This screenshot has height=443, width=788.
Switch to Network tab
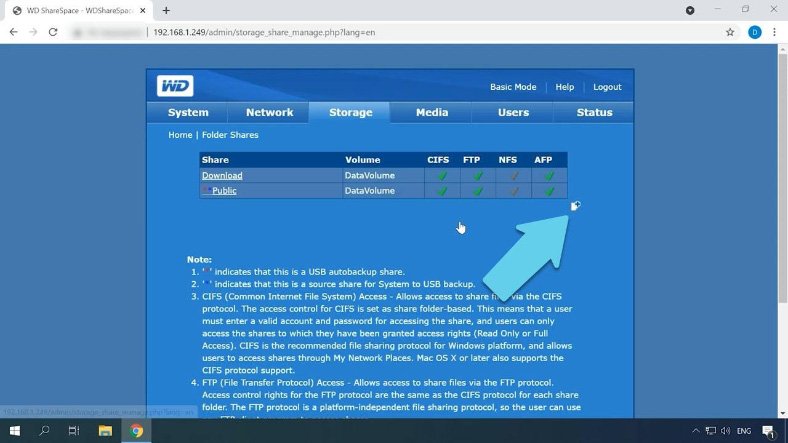(269, 113)
